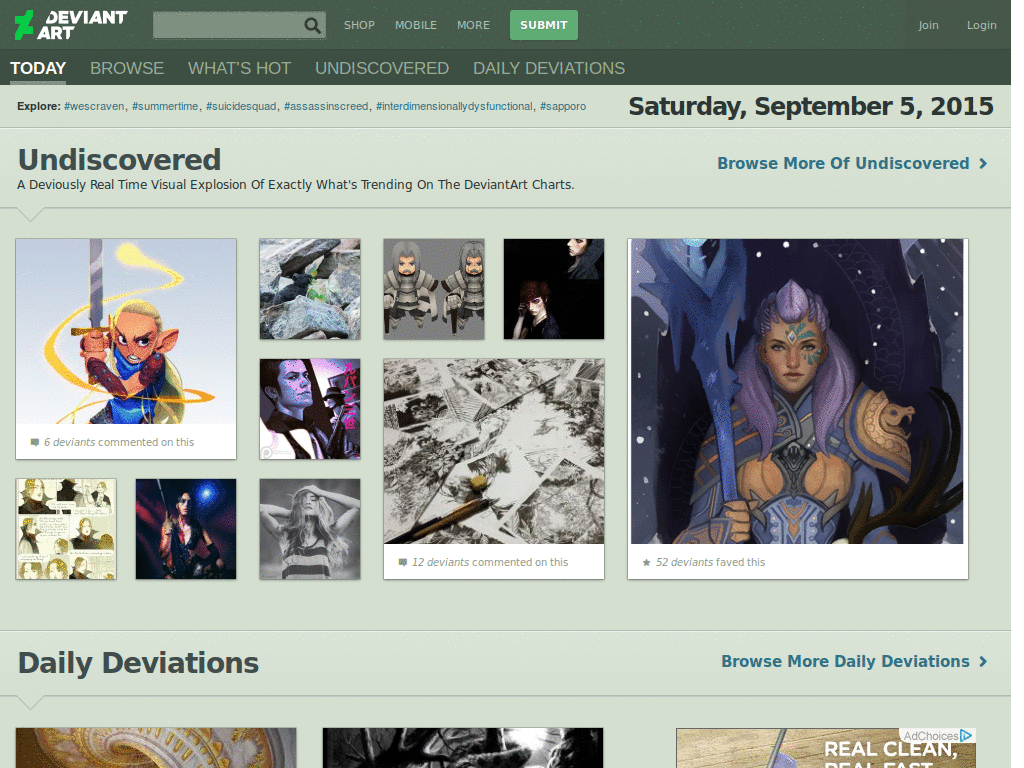
Task: Open the #interdimensionallydysfunctional tag
Action: click(x=454, y=106)
